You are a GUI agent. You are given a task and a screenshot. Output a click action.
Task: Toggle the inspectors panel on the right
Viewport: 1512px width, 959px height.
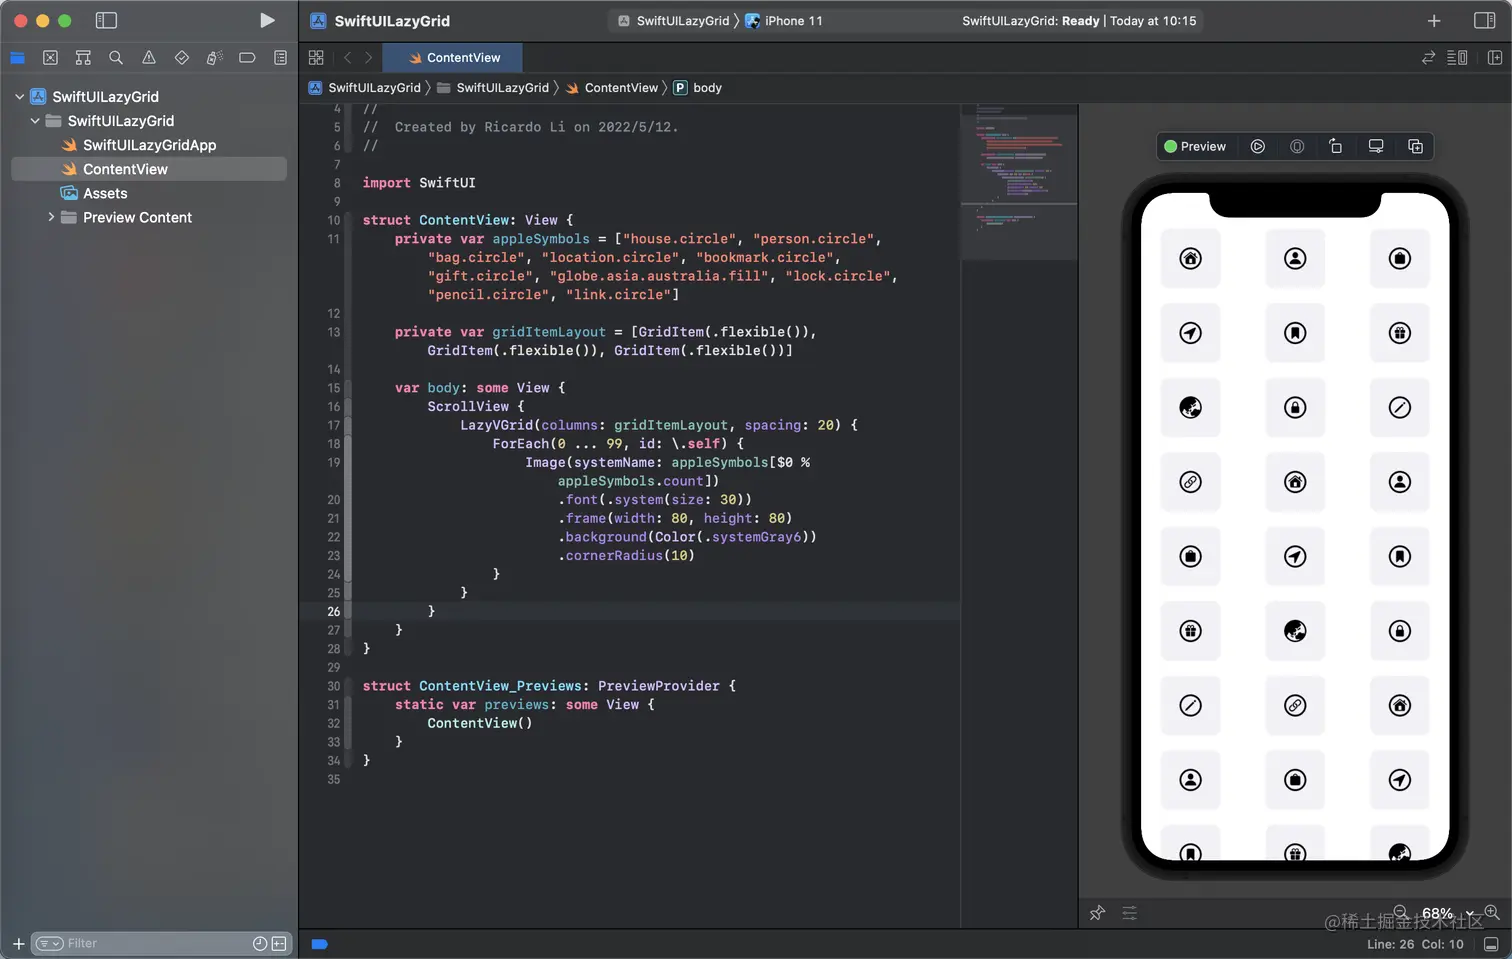coord(1485,20)
